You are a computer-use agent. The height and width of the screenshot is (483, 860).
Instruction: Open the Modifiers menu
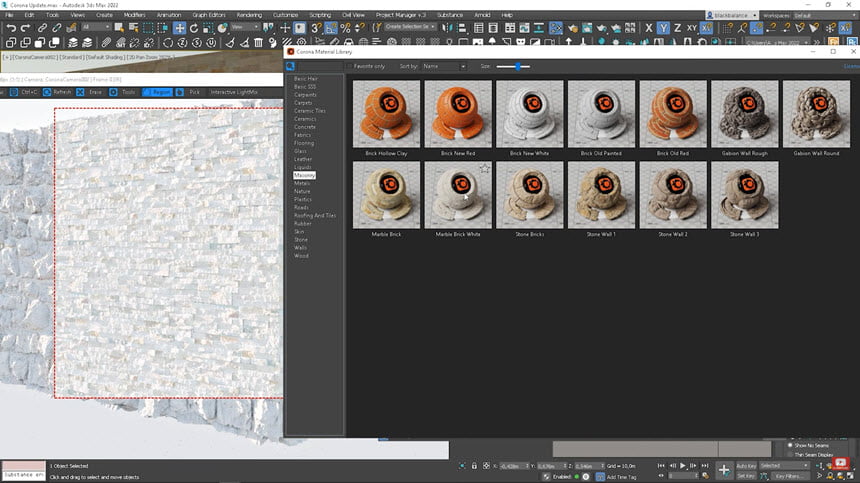(134, 15)
